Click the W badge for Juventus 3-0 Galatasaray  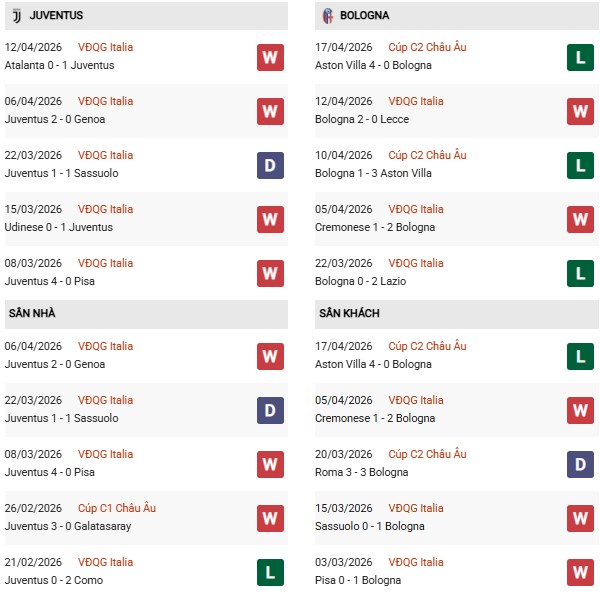pyautogui.click(x=270, y=518)
